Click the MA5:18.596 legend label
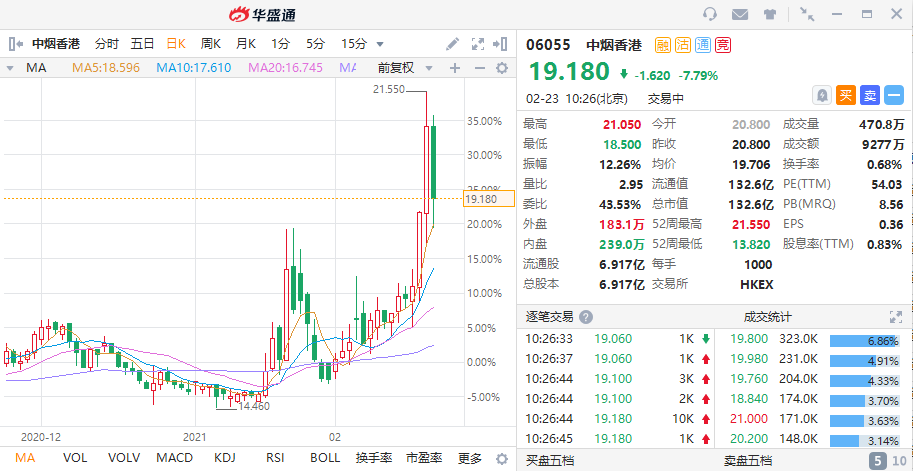Screen dimensions: 913x471 pyautogui.click(x=106, y=68)
